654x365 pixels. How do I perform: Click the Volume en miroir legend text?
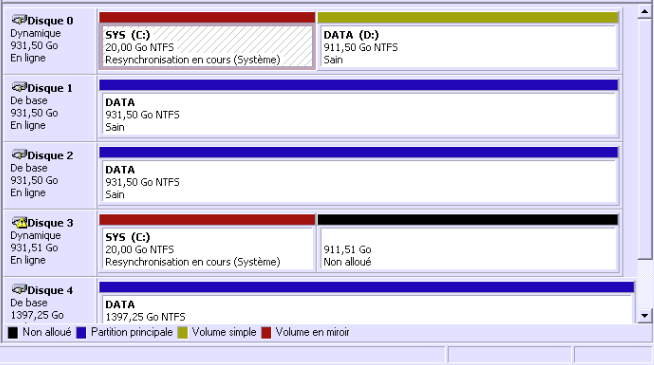point(312,332)
